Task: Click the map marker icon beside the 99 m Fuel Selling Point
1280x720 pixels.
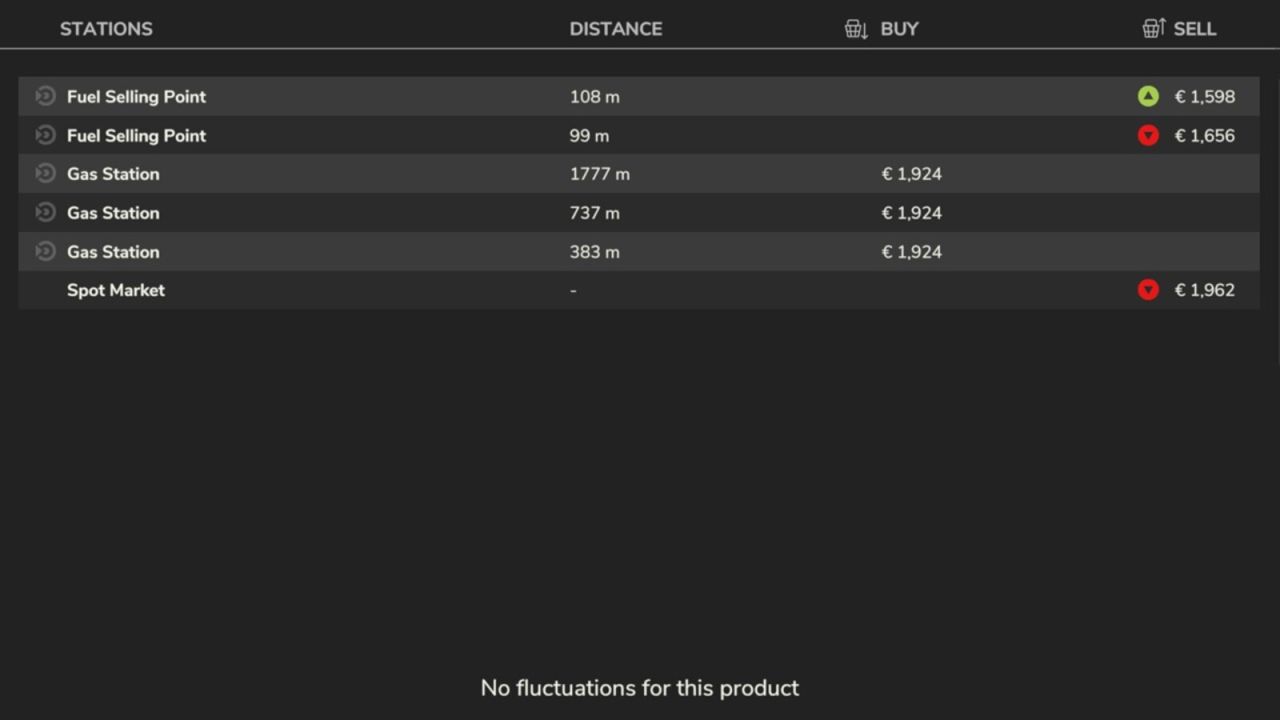Action: 45,135
